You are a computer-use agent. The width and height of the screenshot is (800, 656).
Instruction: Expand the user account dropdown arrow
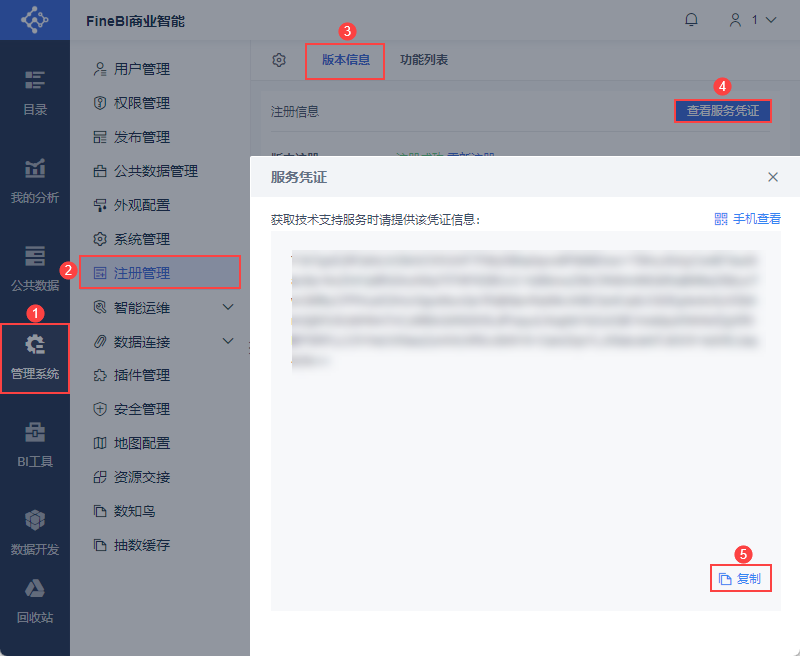(x=771, y=20)
